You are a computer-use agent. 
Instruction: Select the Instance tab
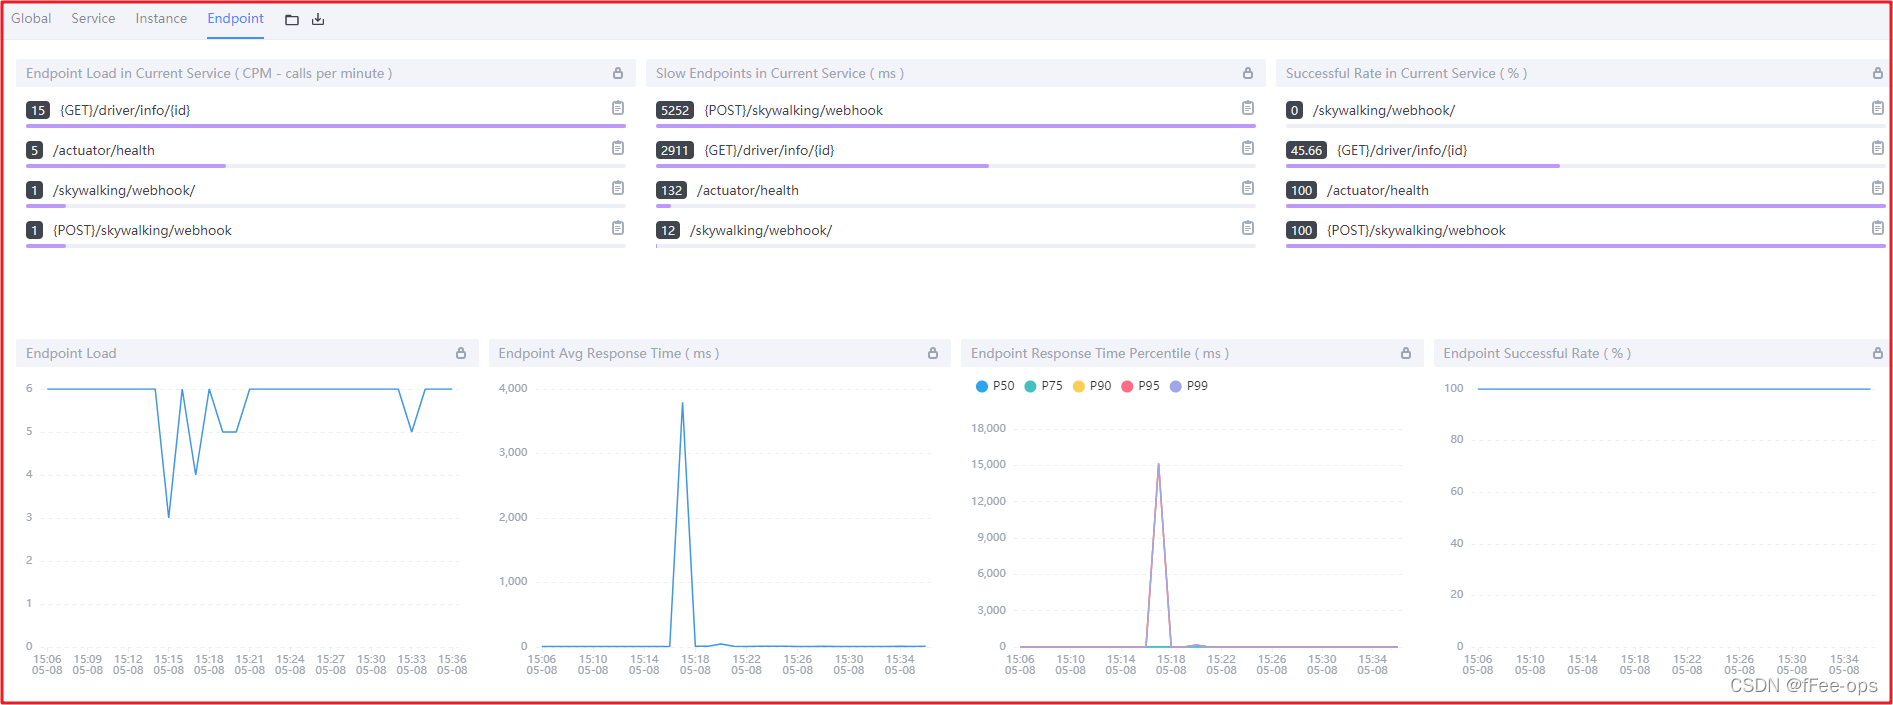(161, 19)
